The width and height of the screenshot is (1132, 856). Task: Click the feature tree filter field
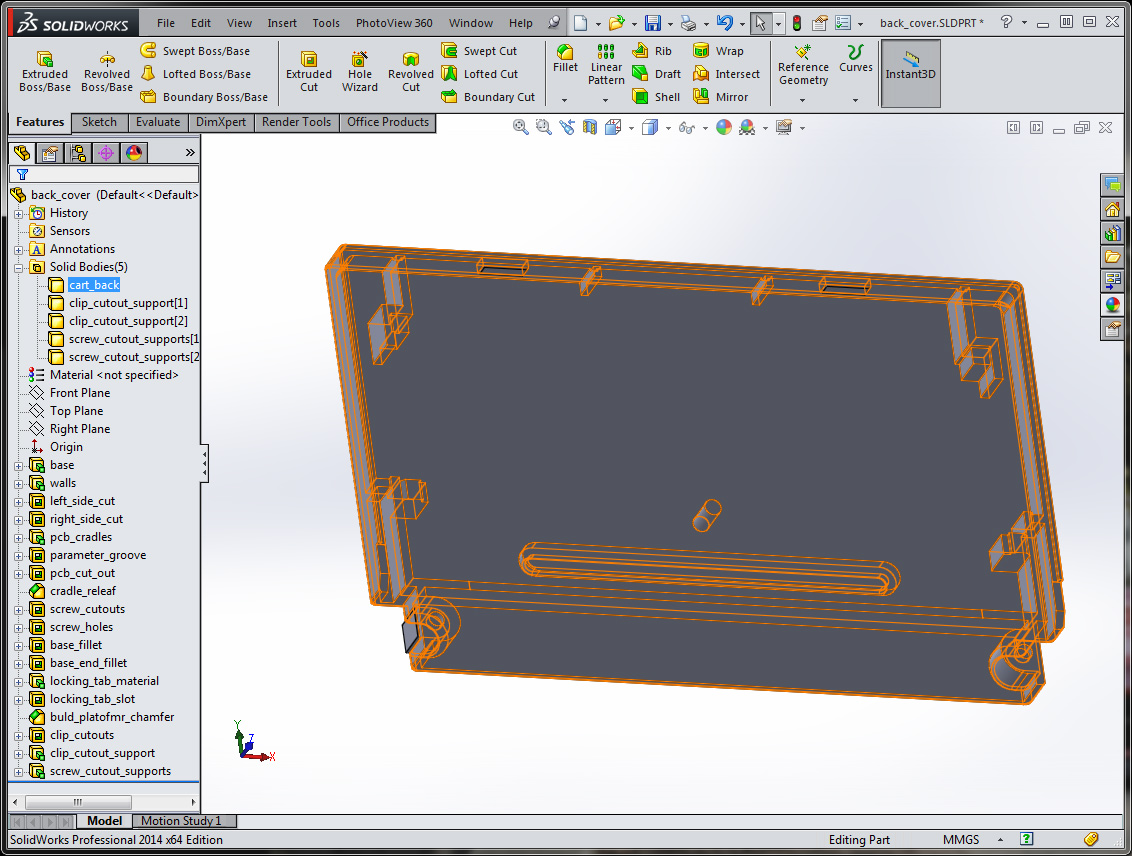tap(104, 174)
